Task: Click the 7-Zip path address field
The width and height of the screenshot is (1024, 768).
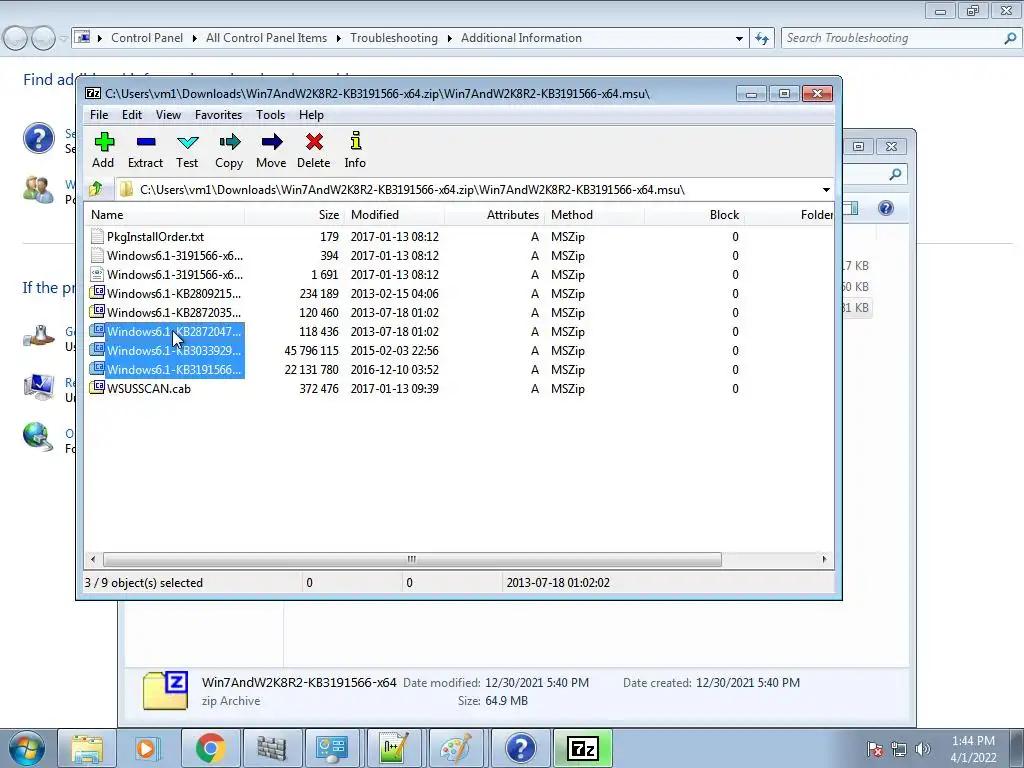Action: (x=467, y=189)
